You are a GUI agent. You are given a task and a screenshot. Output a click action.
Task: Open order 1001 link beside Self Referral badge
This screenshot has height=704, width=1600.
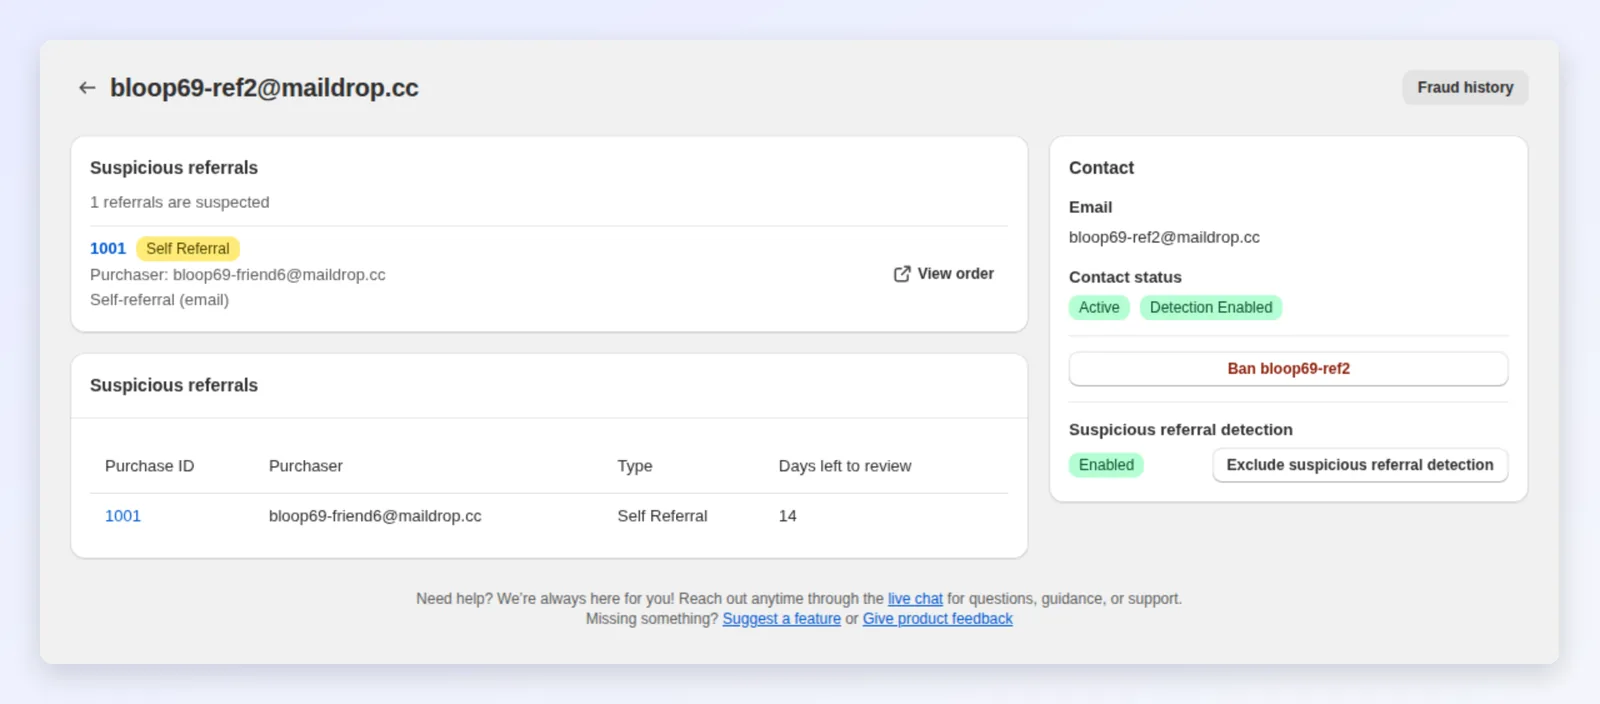tap(108, 248)
